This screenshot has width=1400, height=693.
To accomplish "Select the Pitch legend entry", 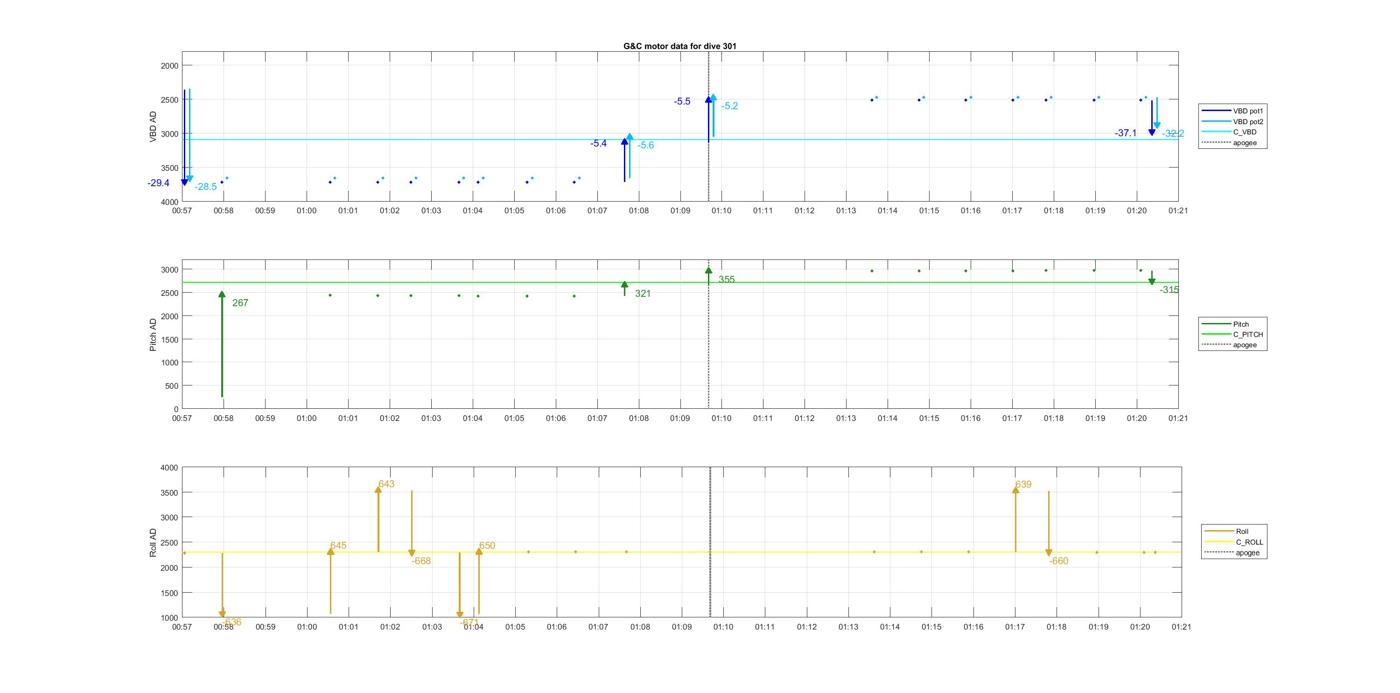I will pyautogui.click(x=1234, y=324).
